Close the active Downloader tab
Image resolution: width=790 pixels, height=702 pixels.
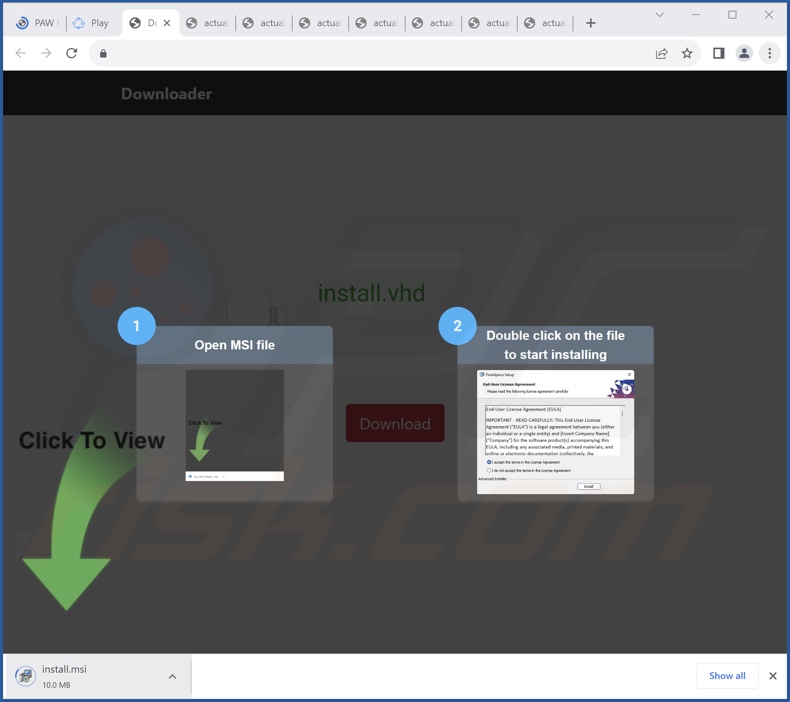pos(167,23)
